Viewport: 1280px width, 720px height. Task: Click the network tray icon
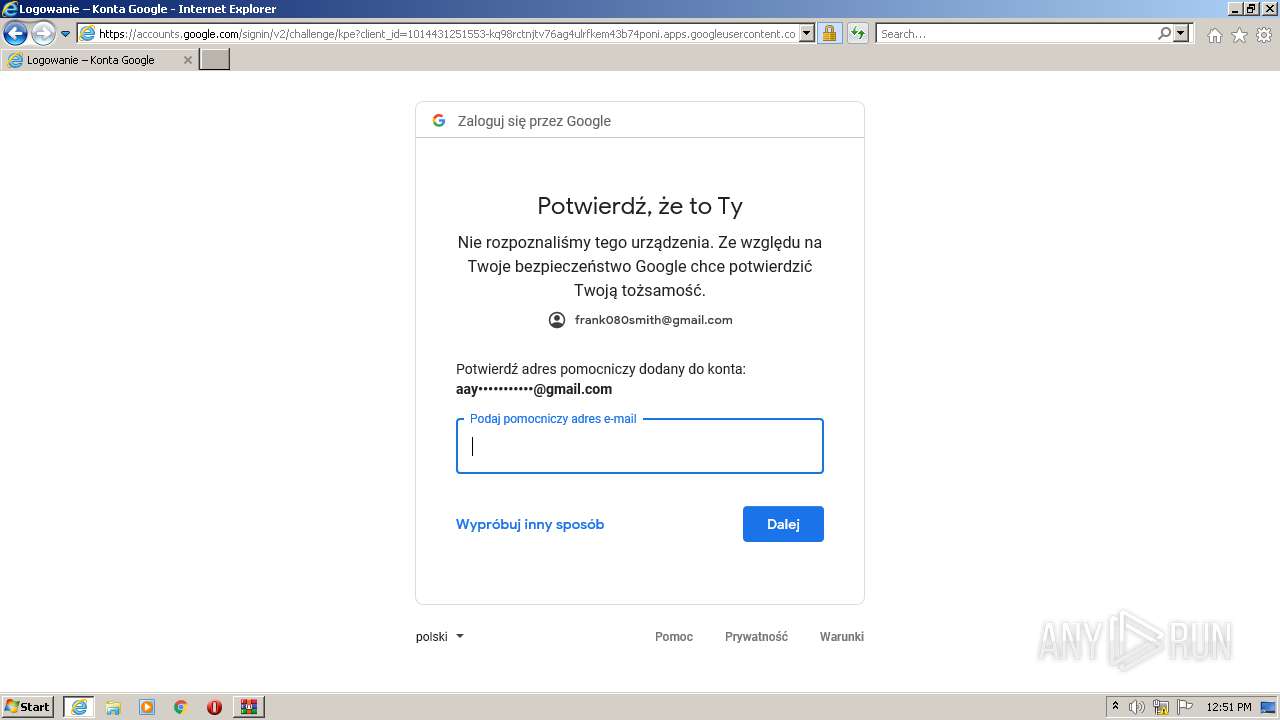click(x=1161, y=707)
